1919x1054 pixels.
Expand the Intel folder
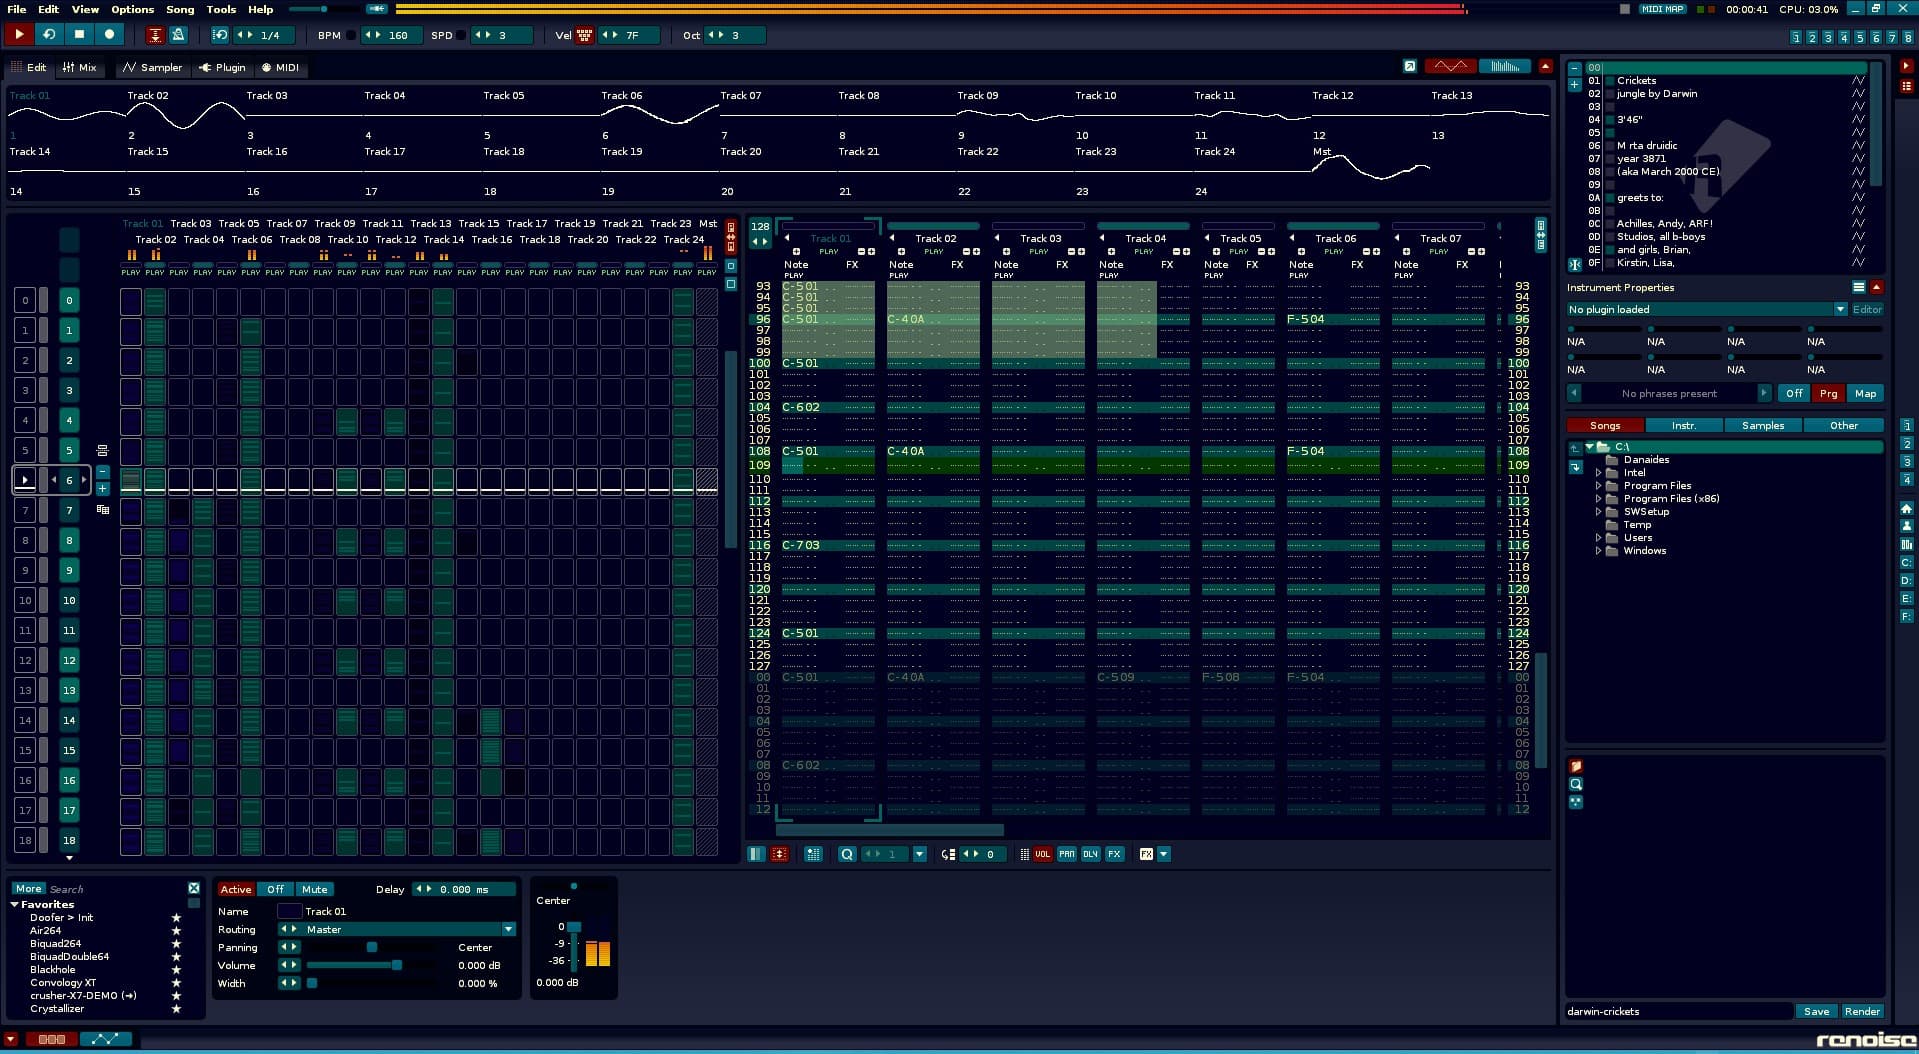click(x=1598, y=473)
